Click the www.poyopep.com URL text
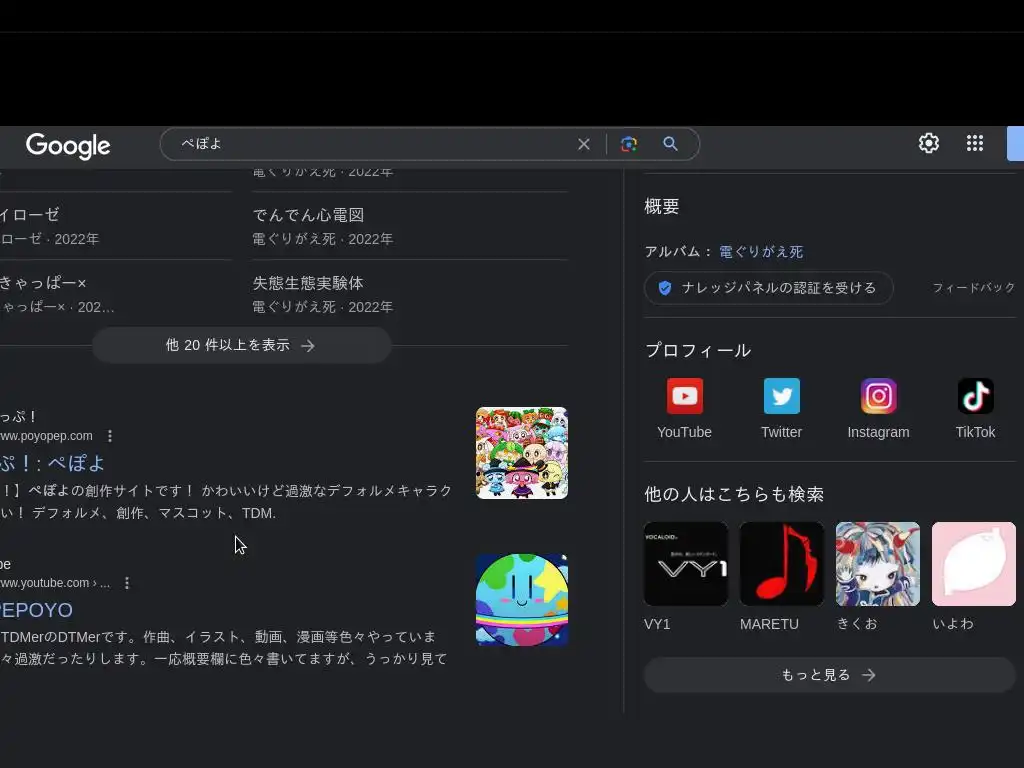 pos(46,436)
